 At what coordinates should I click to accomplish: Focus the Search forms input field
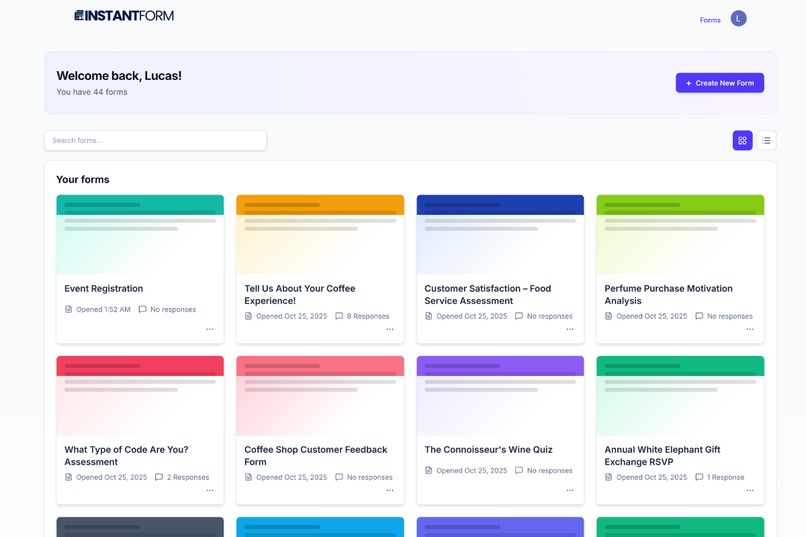coord(155,140)
